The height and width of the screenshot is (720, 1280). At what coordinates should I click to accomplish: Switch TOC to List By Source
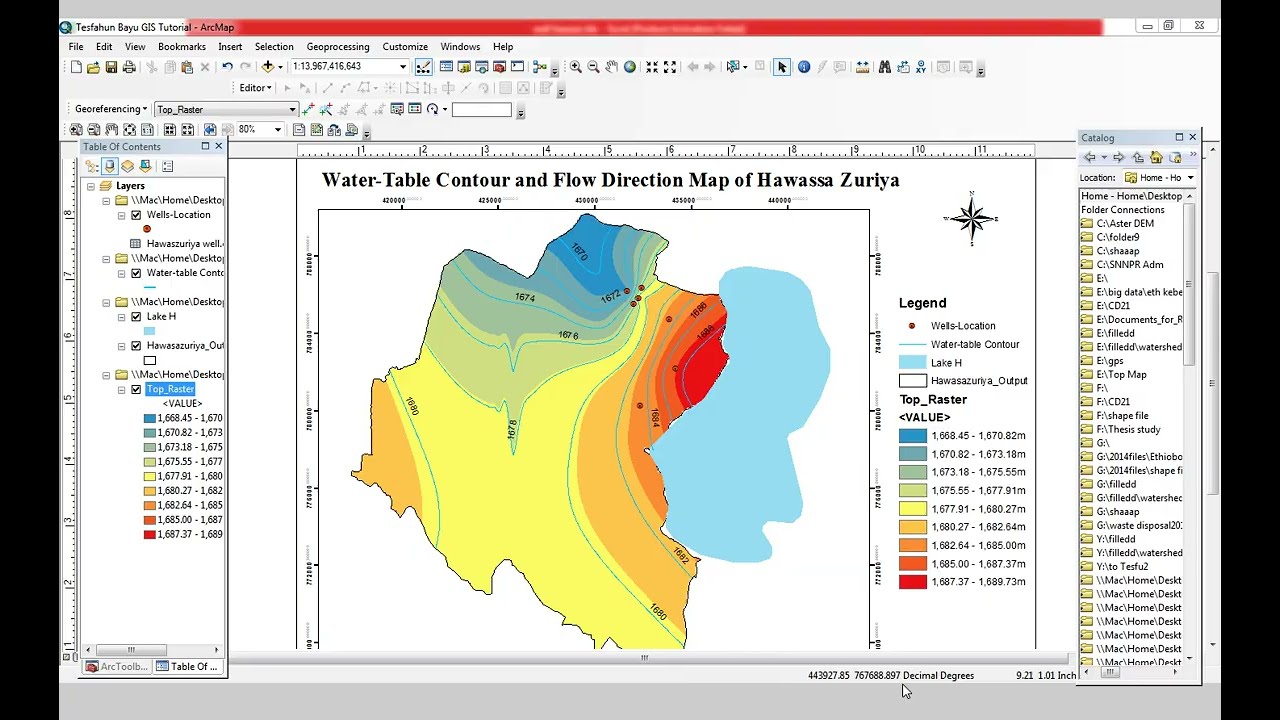(x=110, y=166)
